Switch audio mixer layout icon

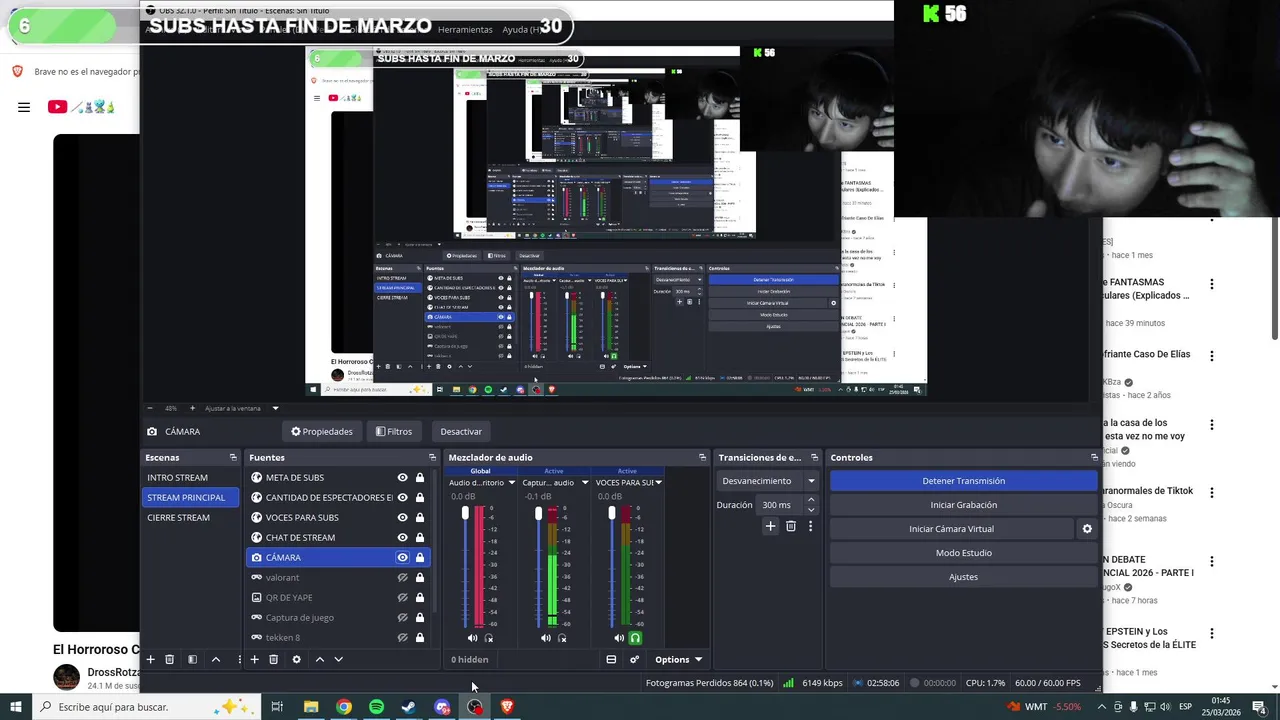pyautogui.click(x=611, y=659)
